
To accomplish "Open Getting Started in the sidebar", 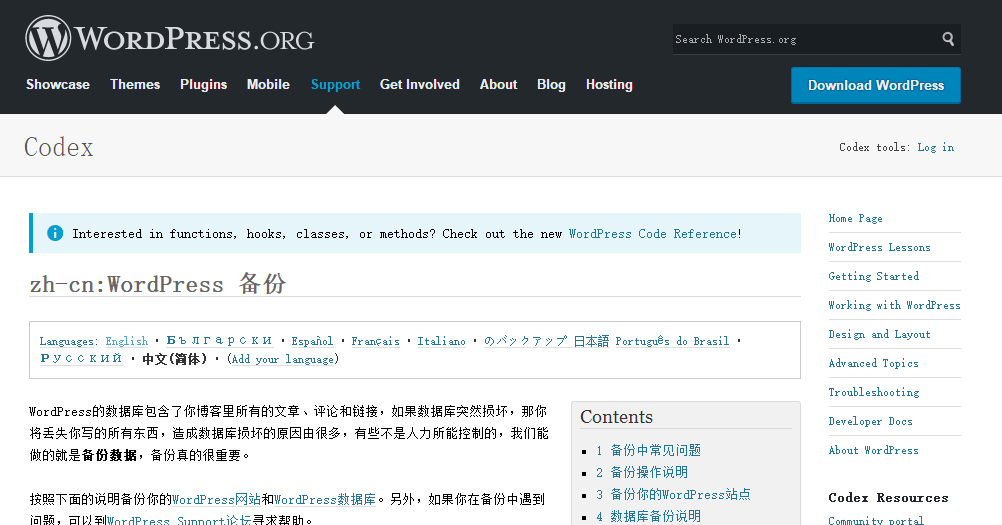I will tap(873, 276).
